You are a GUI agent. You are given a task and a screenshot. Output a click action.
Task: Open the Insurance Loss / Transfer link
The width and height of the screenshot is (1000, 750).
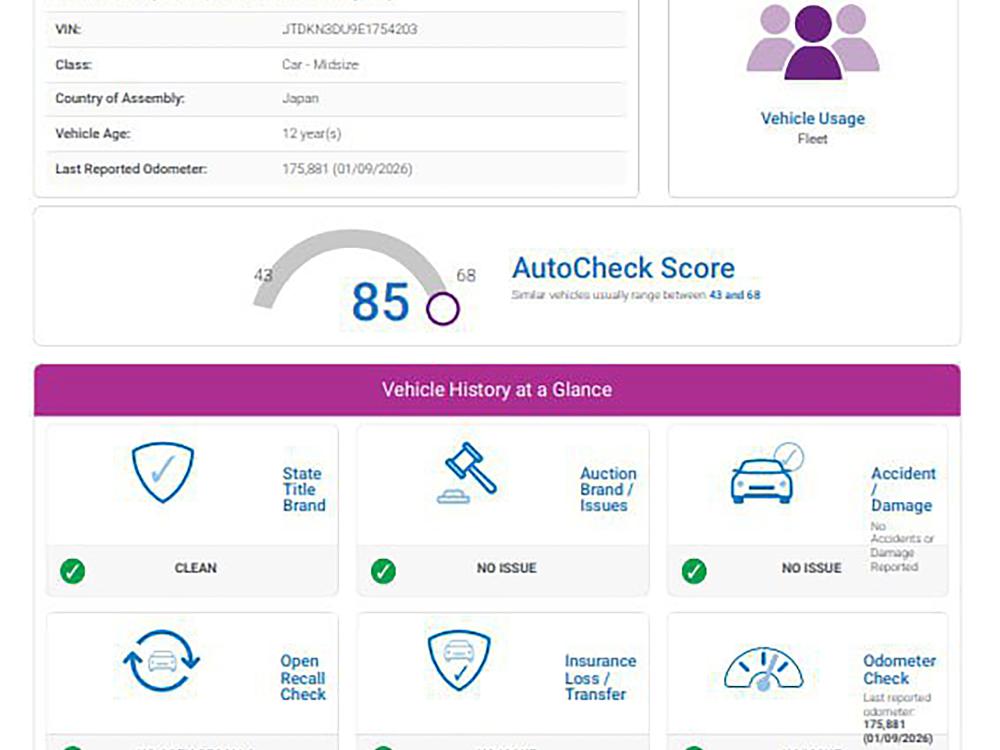coord(599,677)
